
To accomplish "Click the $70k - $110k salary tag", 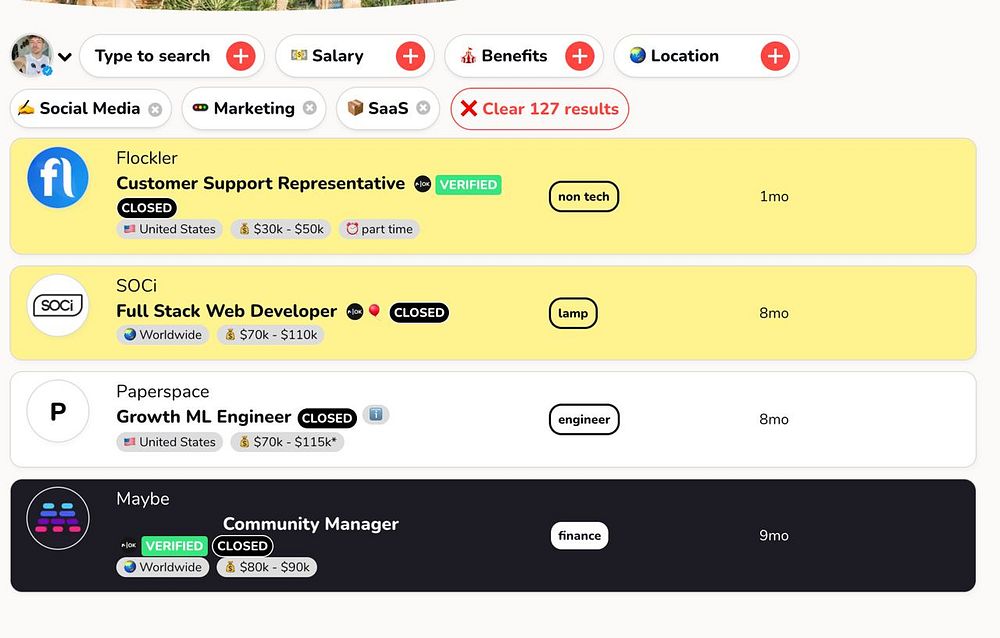I will pos(270,335).
